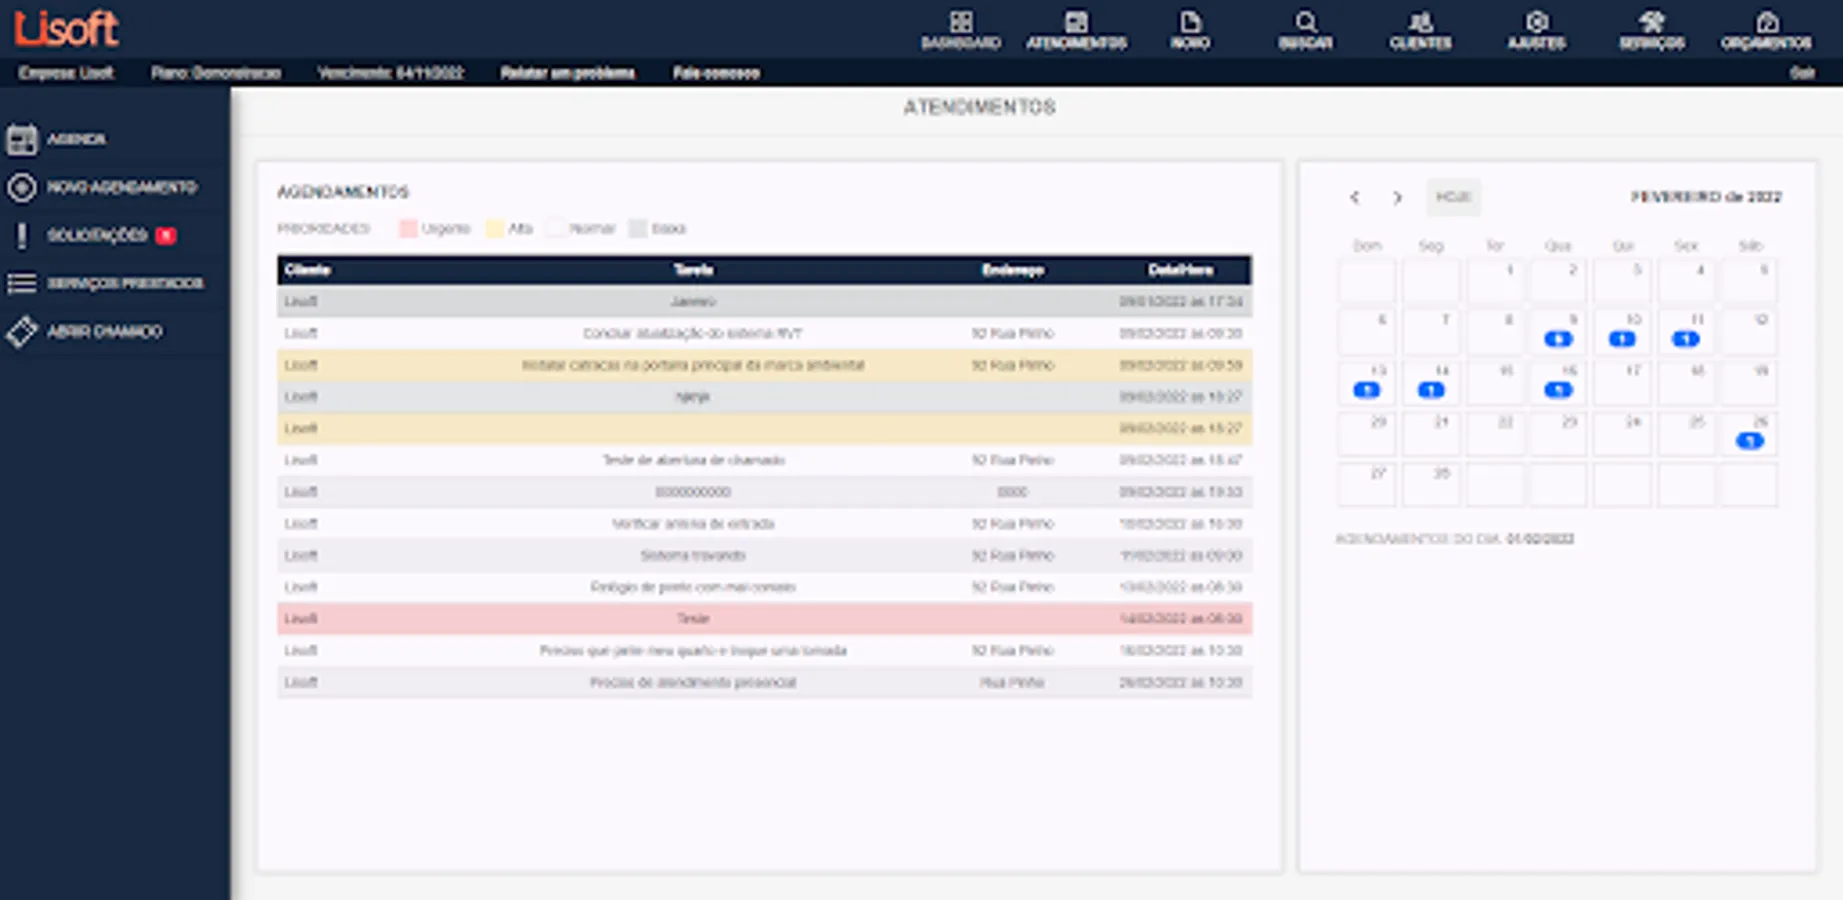Screen dimensions: 1843x900
Task: Click the Hoje button on calendar
Action: (x=1452, y=197)
